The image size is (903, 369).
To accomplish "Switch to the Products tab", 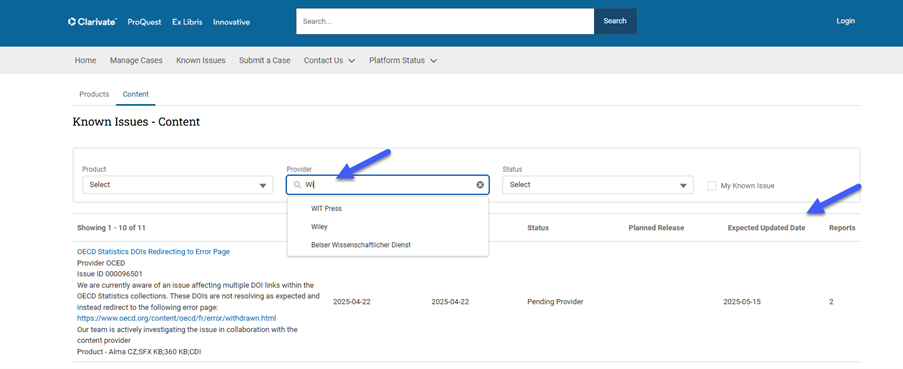I will pyautogui.click(x=94, y=94).
